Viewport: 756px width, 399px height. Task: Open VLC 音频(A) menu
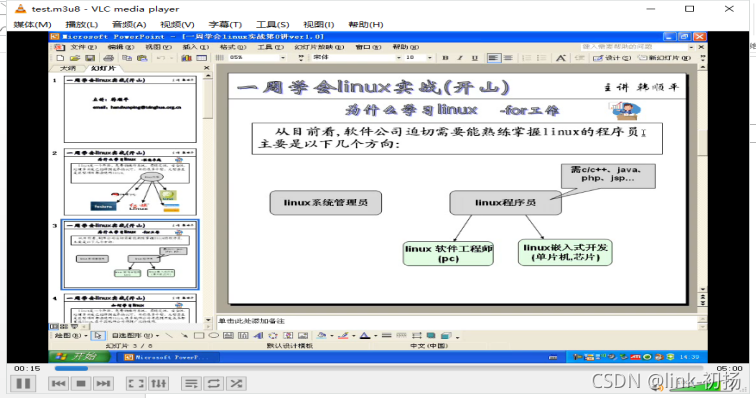[129, 25]
